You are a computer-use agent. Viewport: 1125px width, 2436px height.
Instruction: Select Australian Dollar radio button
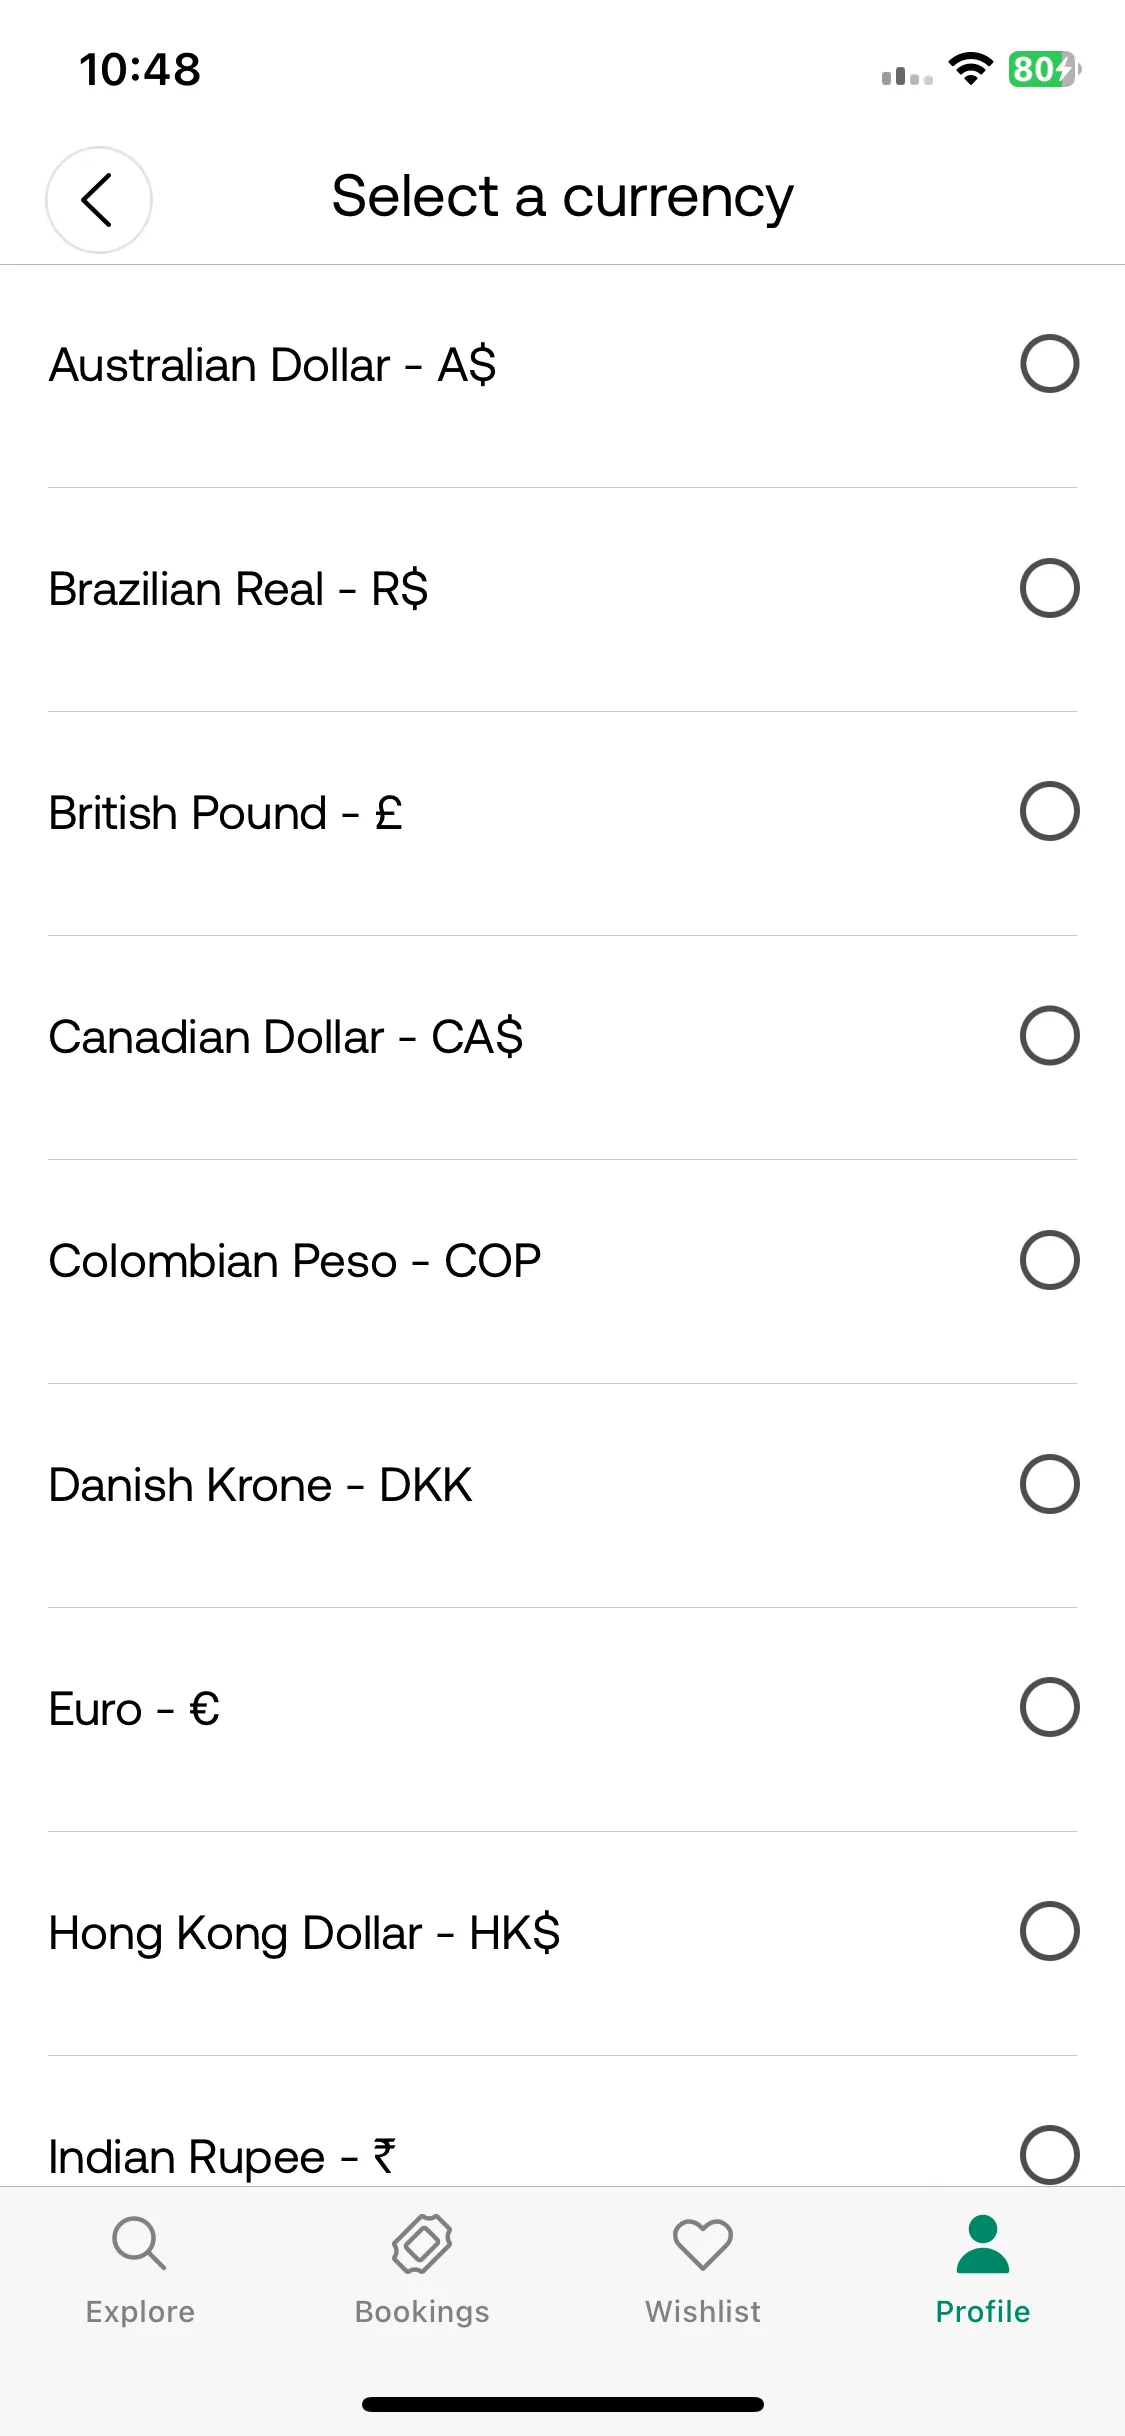[x=1049, y=364]
